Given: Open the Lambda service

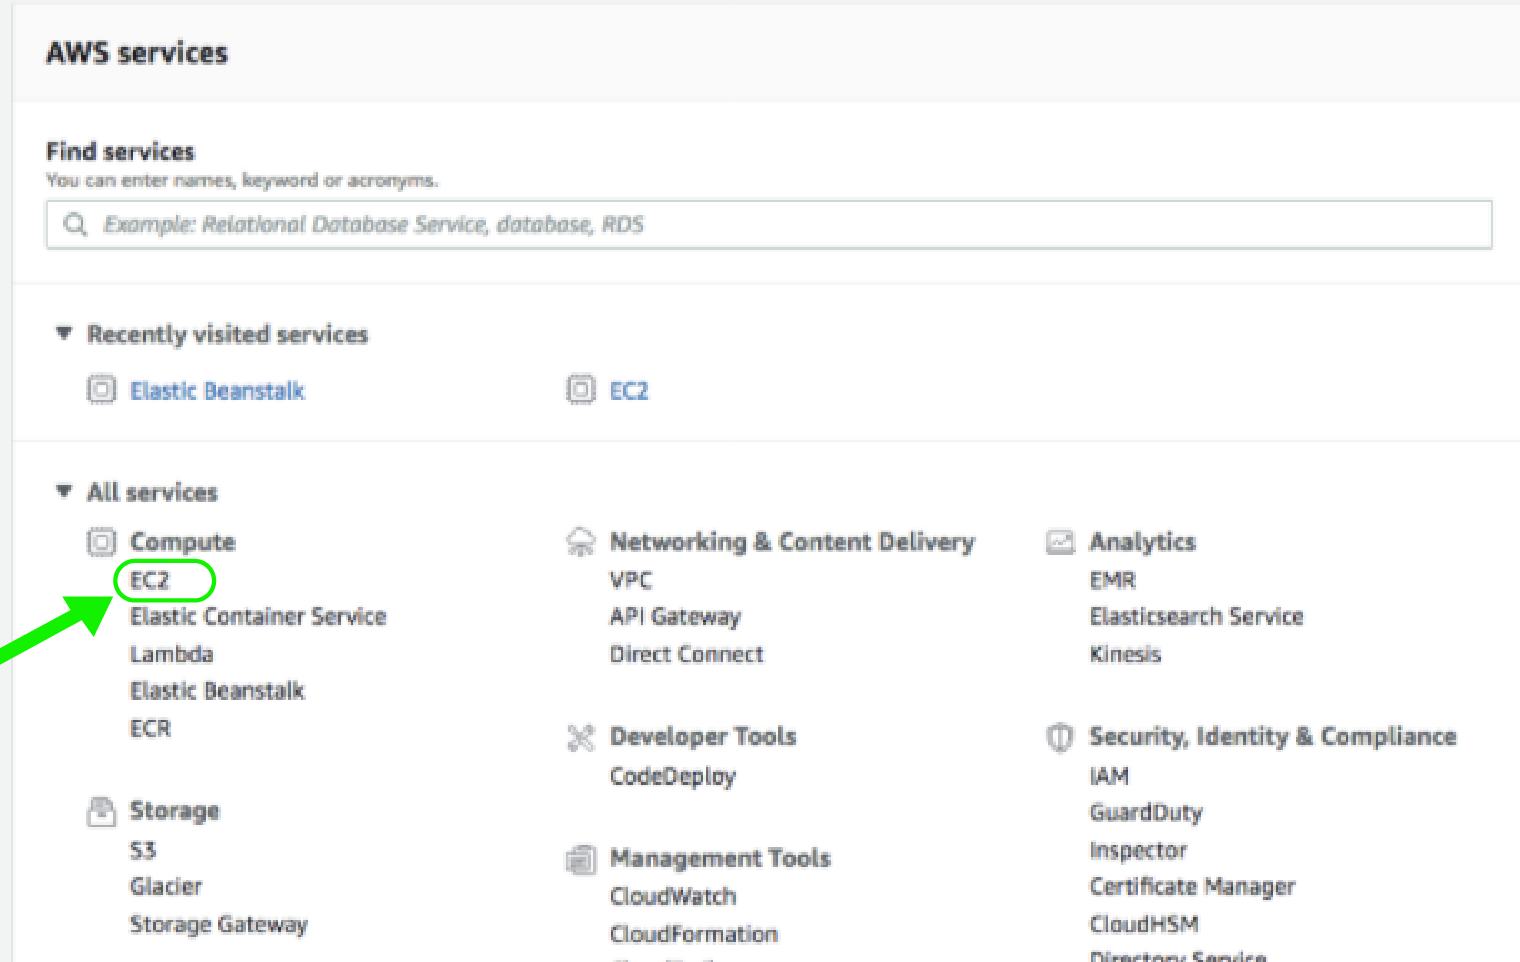Looking at the screenshot, I should (171, 654).
